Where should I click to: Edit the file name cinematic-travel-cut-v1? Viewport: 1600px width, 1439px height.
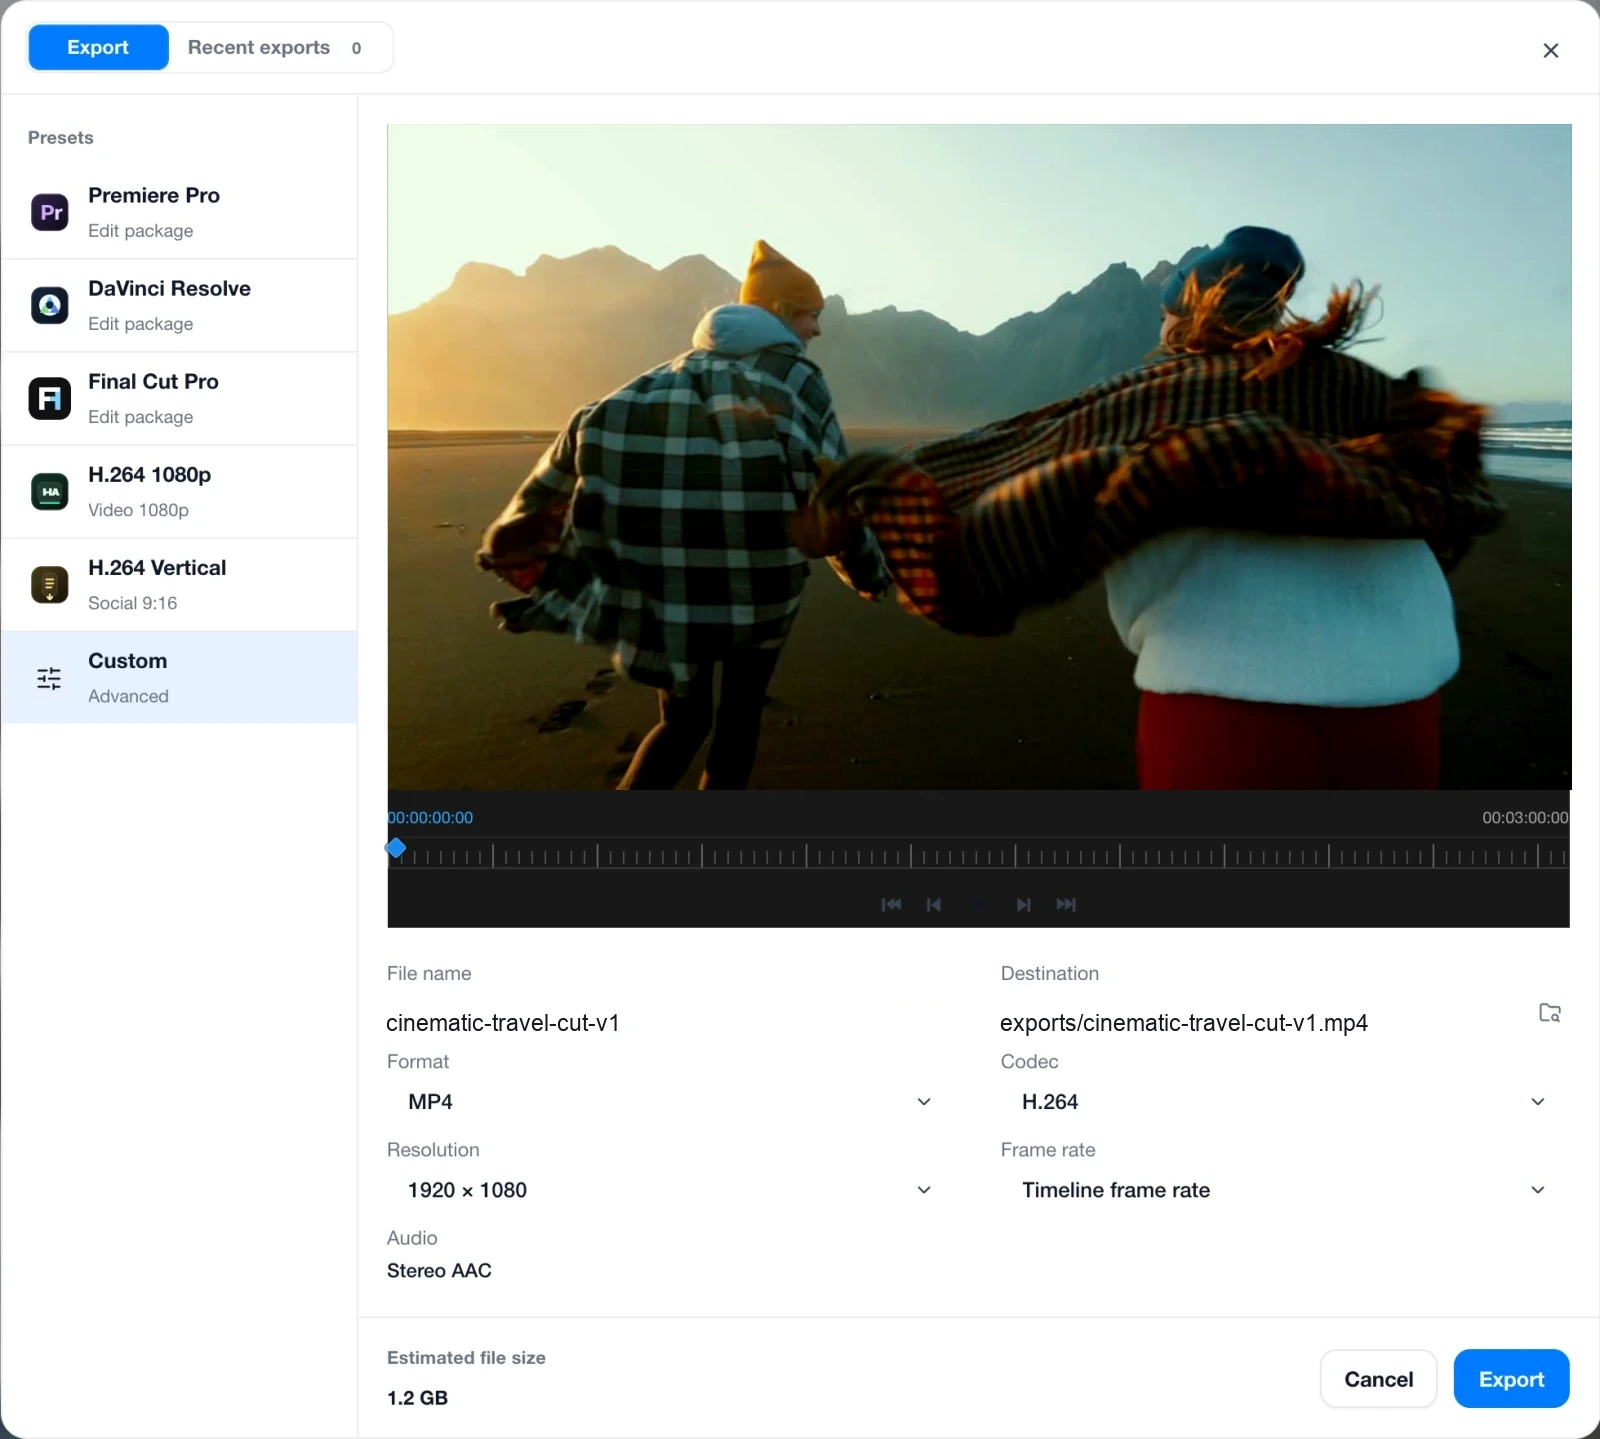point(670,1022)
